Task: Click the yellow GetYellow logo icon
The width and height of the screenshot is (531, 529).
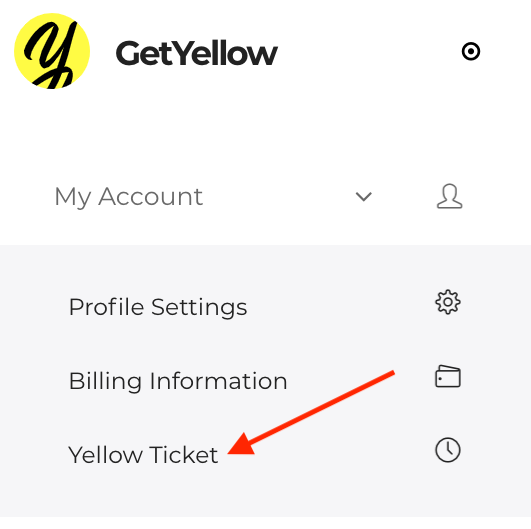Action: coord(52,51)
